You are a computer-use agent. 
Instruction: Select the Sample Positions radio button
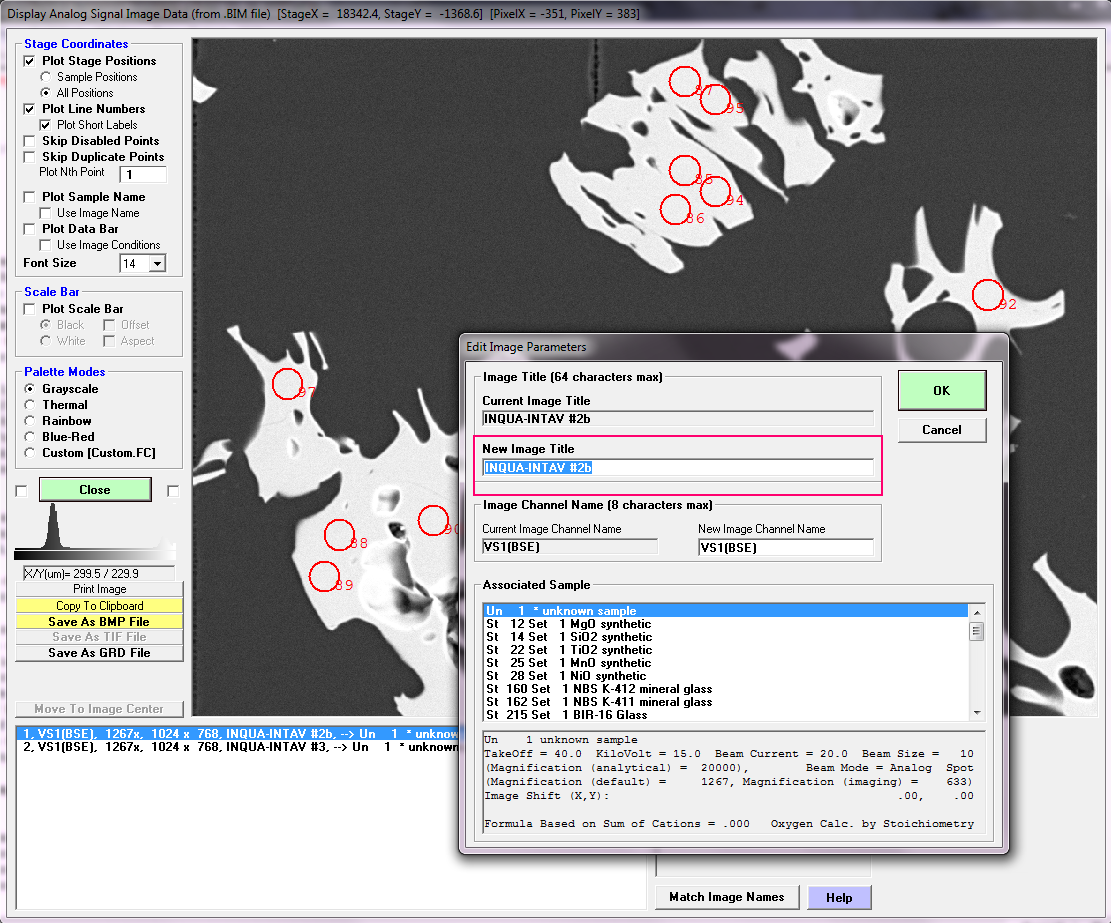click(45, 77)
